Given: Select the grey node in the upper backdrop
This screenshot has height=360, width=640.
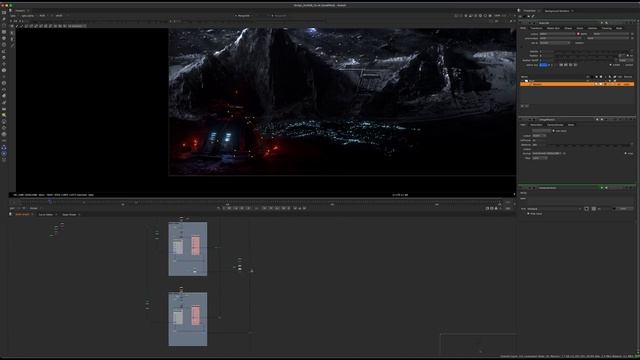Looking at the screenshot, I should tap(178, 247).
